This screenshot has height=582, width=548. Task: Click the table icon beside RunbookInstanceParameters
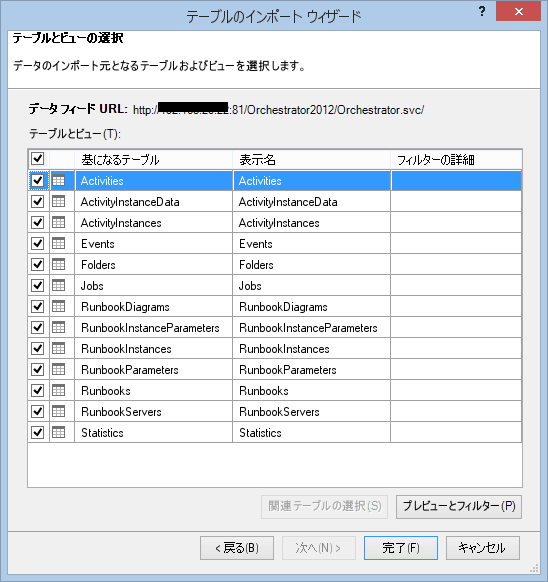58,327
